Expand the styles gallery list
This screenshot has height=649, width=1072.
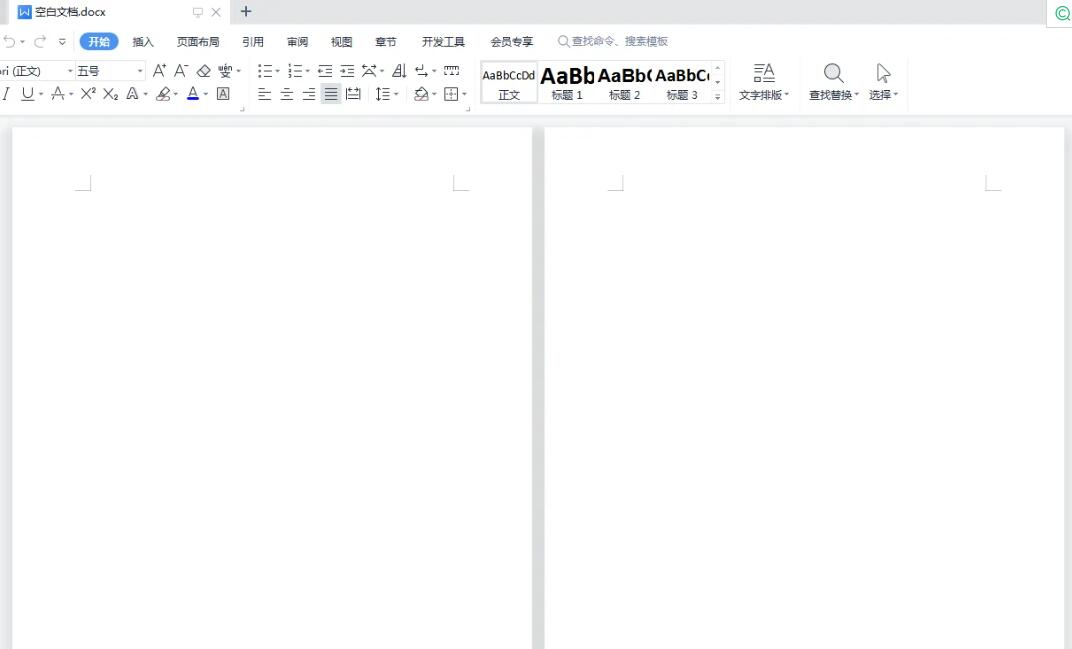click(x=717, y=97)
